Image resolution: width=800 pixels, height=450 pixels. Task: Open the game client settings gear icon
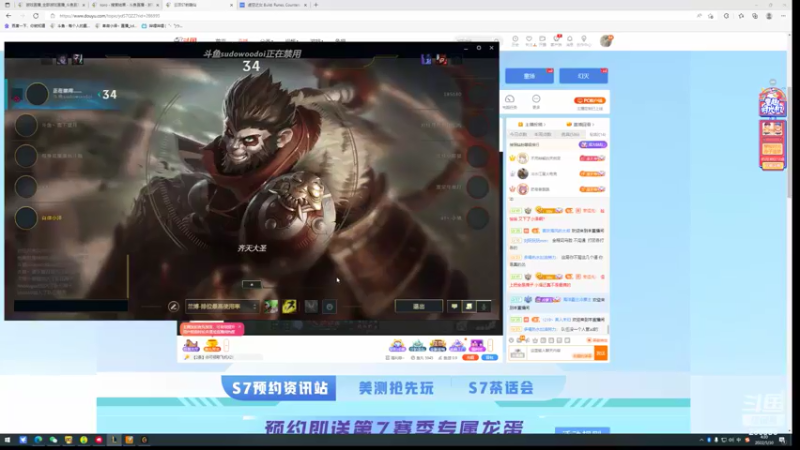tap(479, 48)
